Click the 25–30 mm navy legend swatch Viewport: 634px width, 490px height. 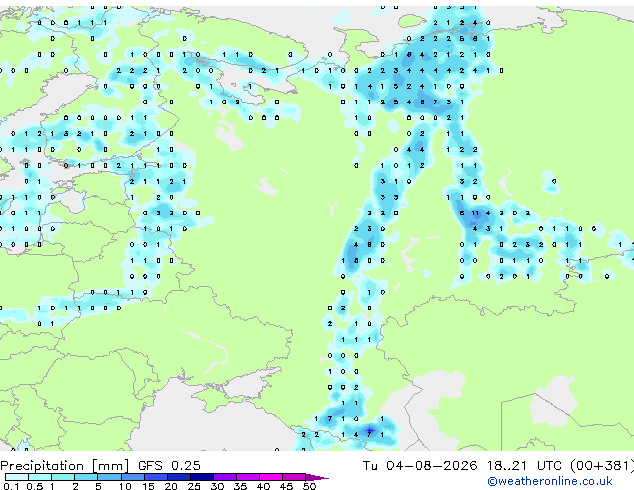coord(201,477)
